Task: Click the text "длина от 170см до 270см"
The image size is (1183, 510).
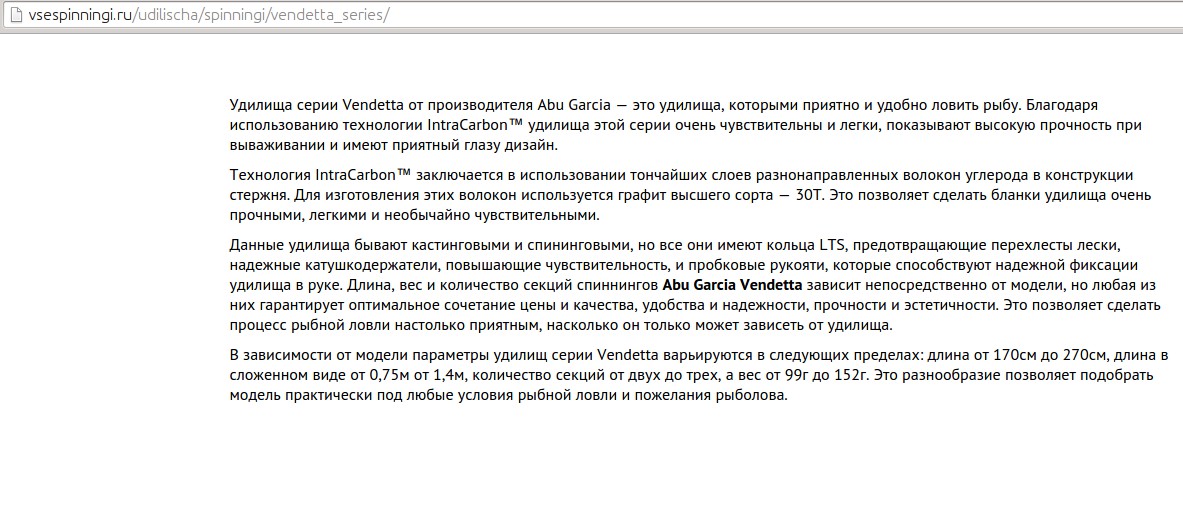Action: coord(1019,356)
